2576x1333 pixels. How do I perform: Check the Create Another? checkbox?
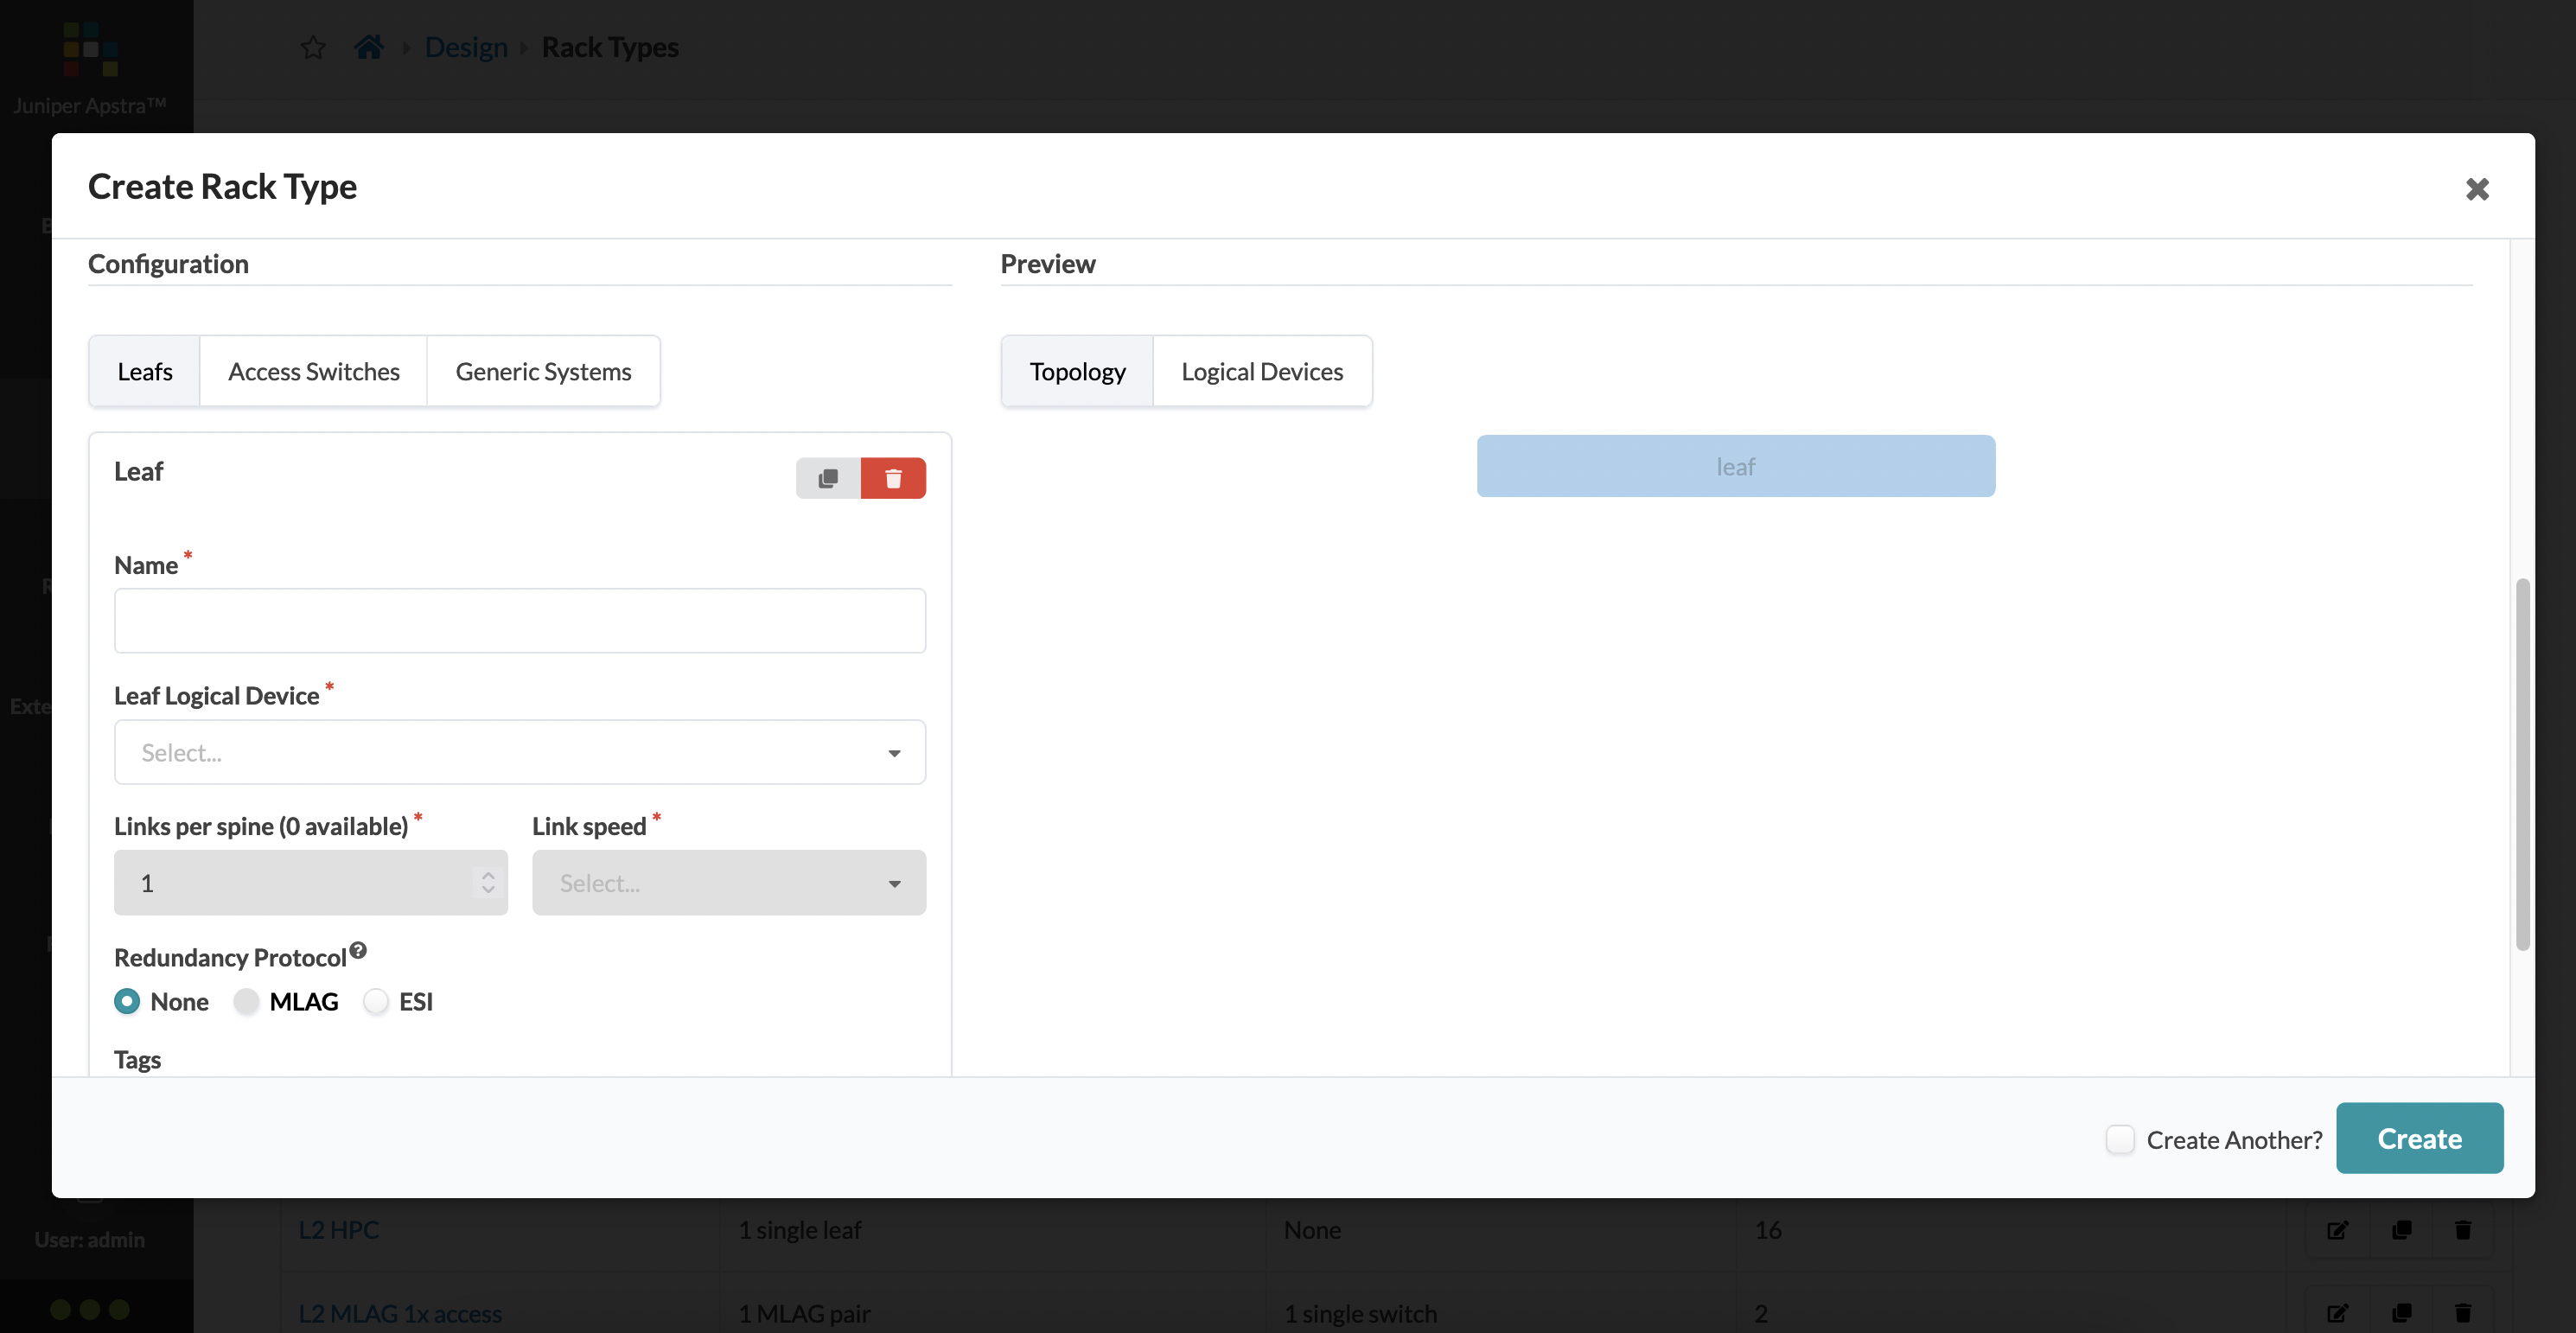[x=2120, y=1139]
